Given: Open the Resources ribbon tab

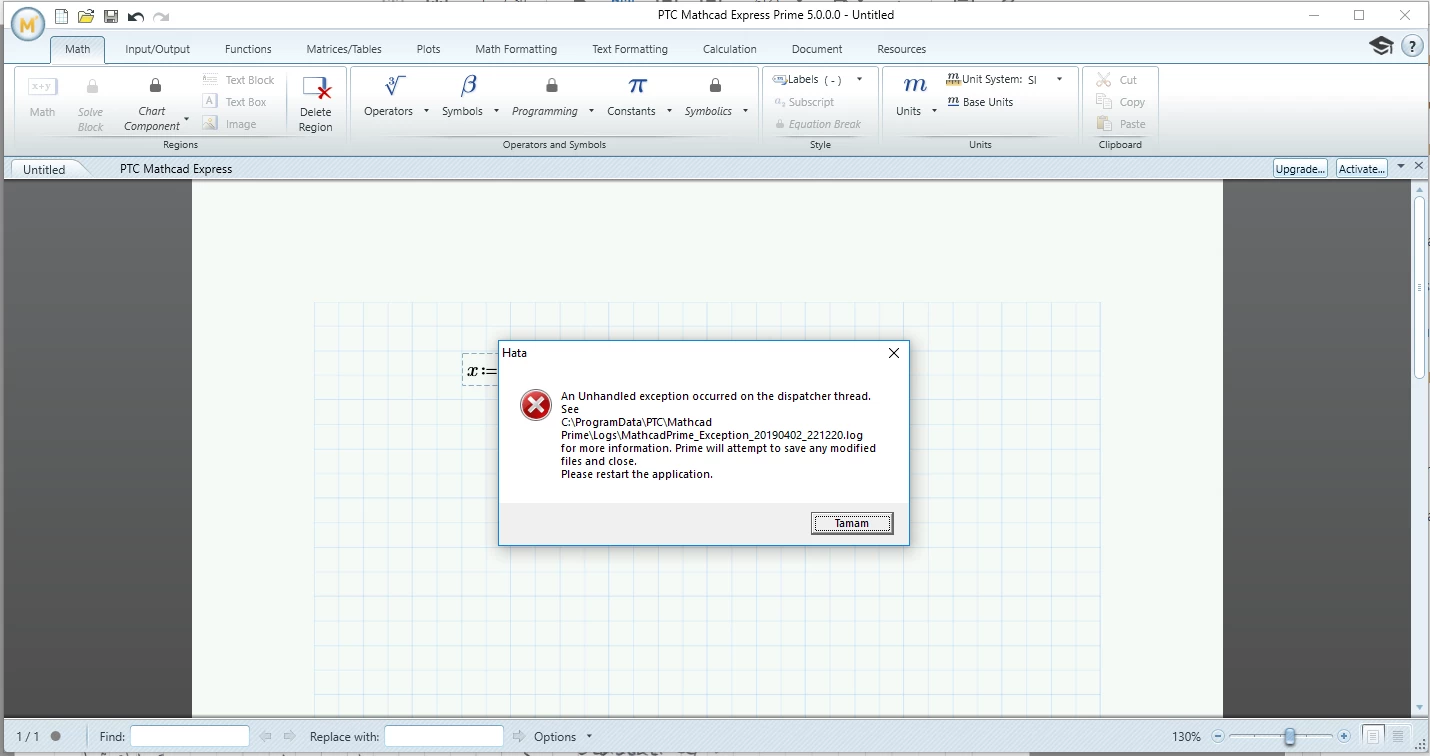Looking at the screenshot, I should click(x=902, y=49).
